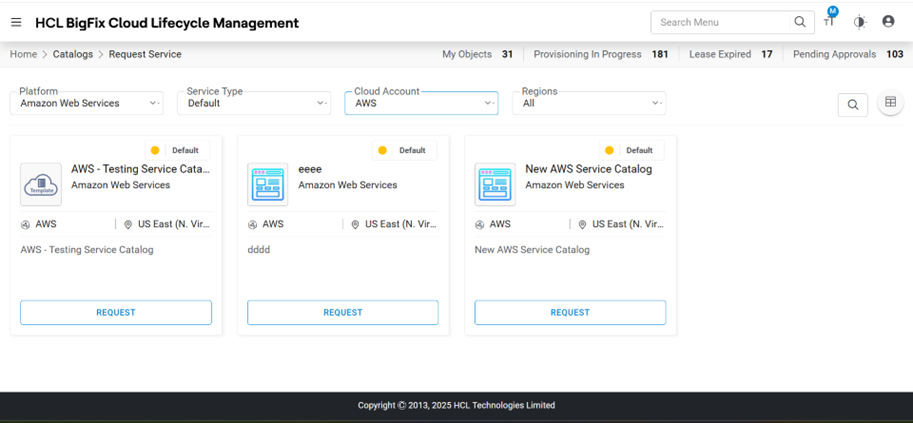913x423 pixels.
Task: Request the eeee catalog
Action: [x=343, y=312]
